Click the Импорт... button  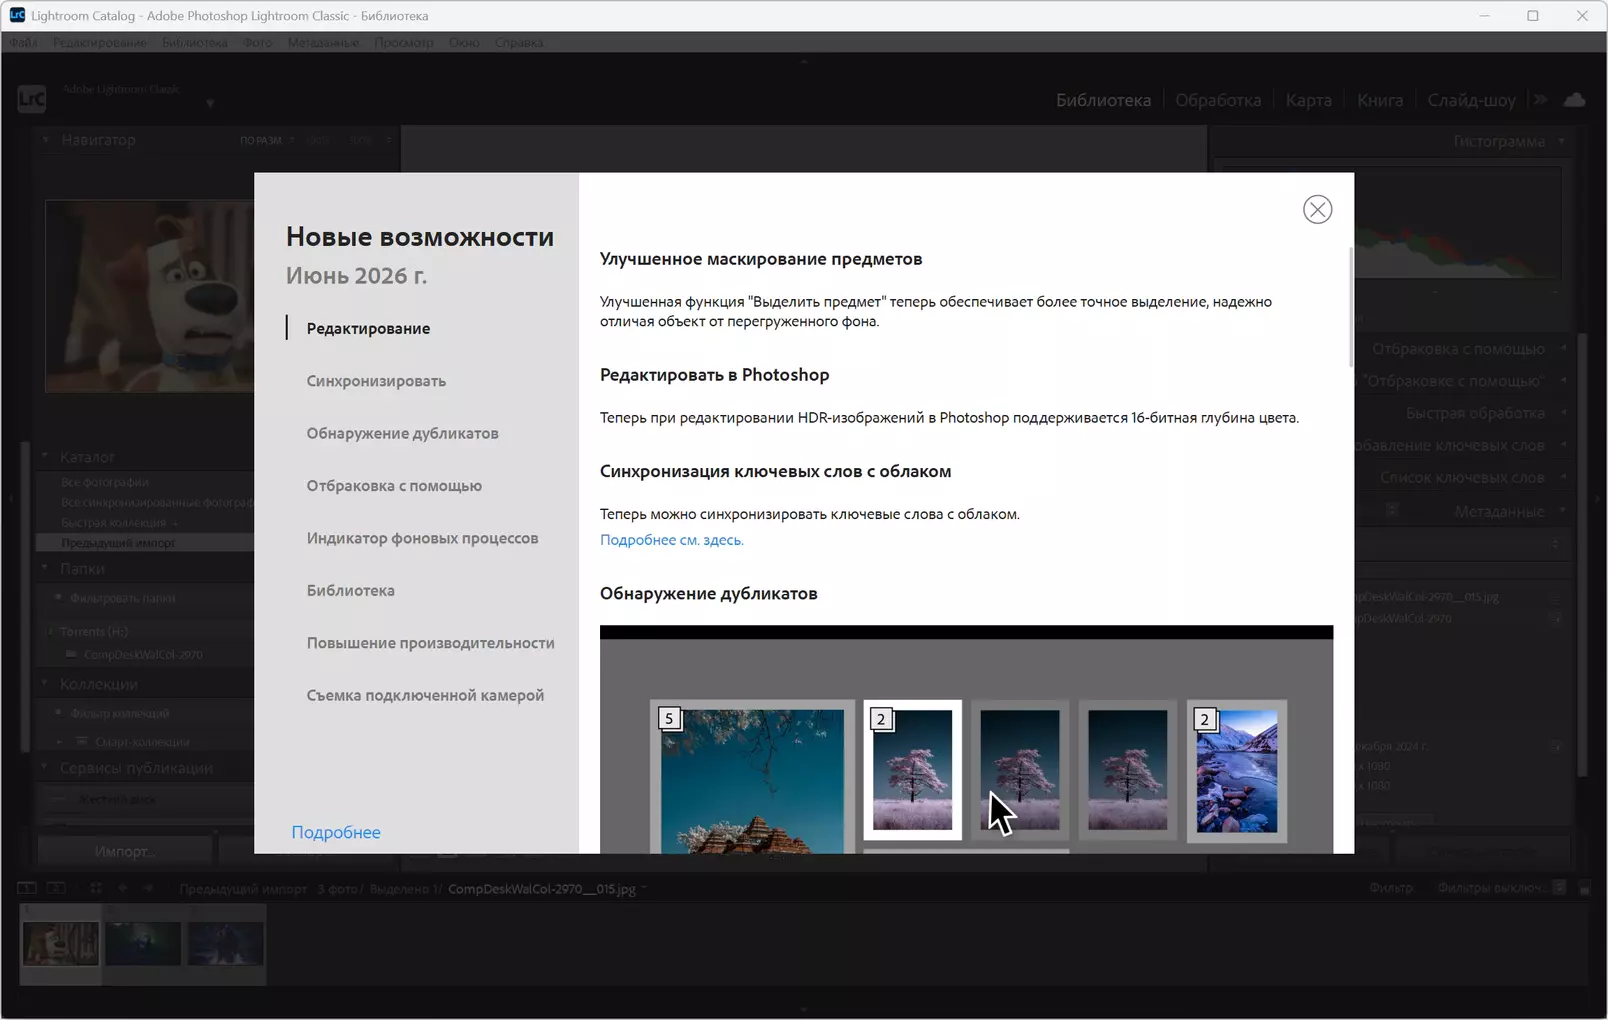(124, 851)
